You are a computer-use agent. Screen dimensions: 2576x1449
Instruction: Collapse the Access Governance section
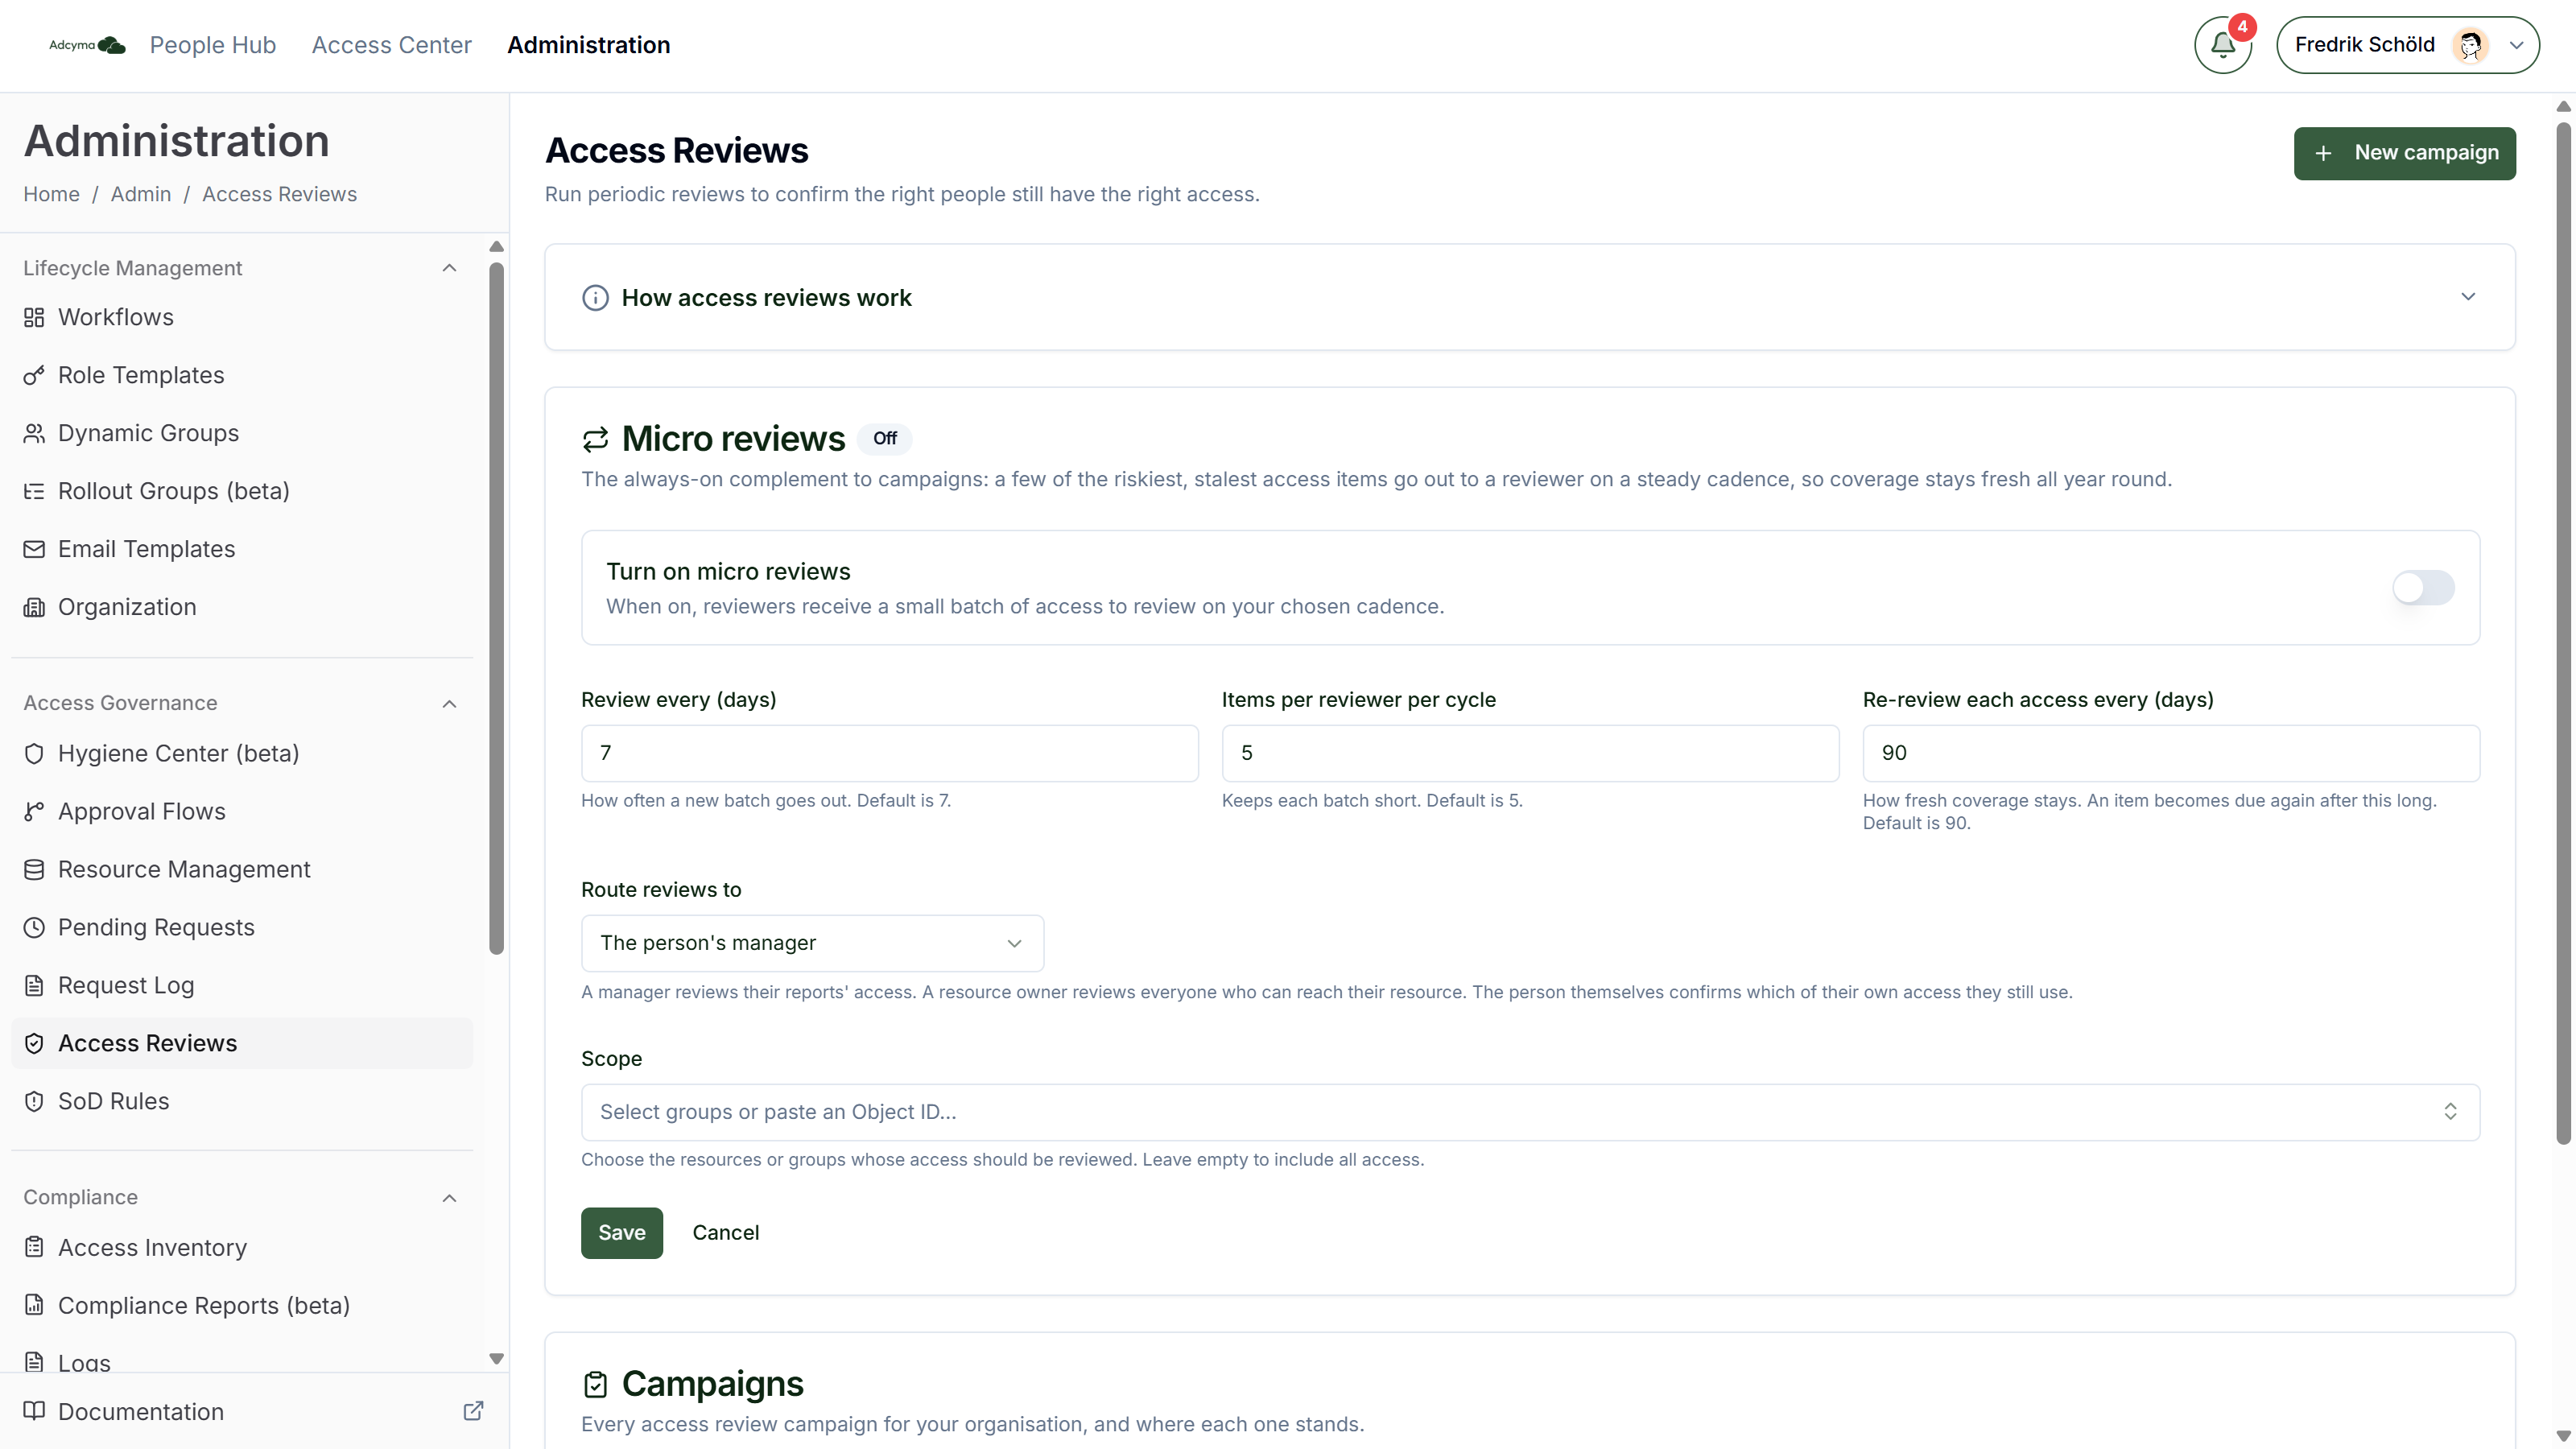pyautogui.click(x=449, y=704)
